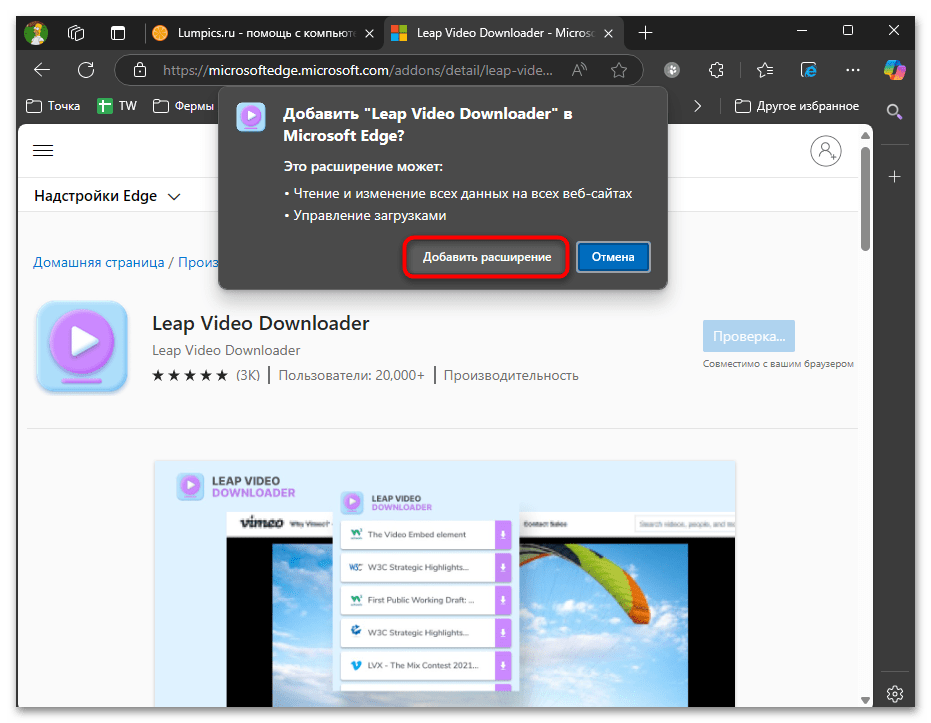View site information lock icon
The height and width of the screenshot is (723, 931).
(x=140, y=70)
